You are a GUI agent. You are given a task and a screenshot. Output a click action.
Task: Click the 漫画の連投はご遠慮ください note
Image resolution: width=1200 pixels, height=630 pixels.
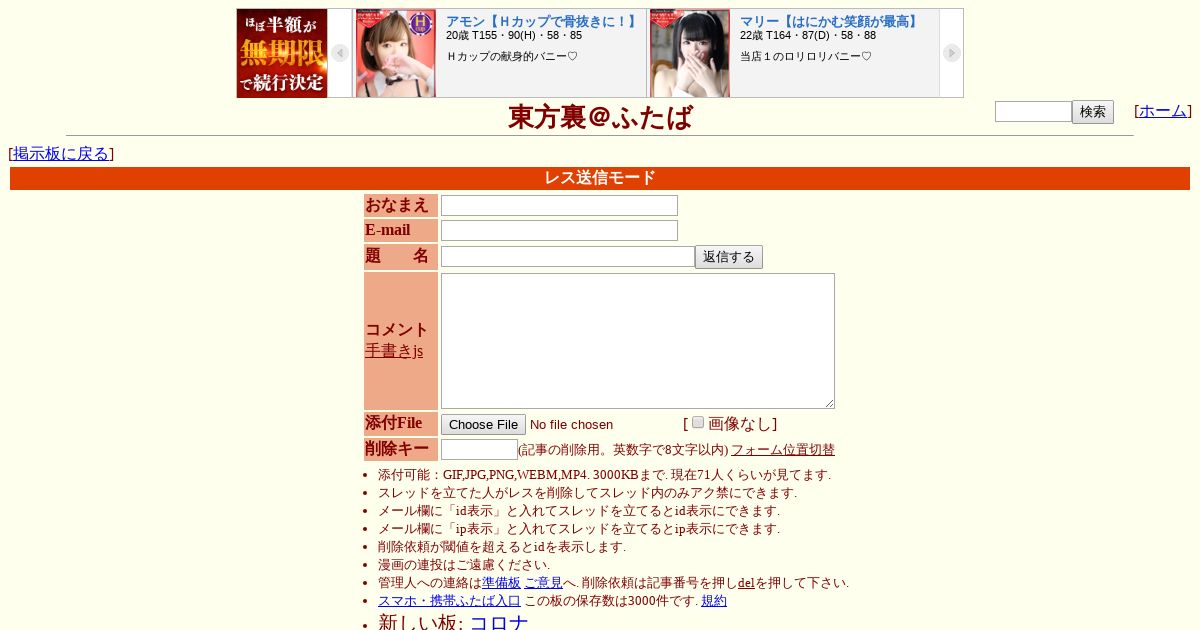464,565
